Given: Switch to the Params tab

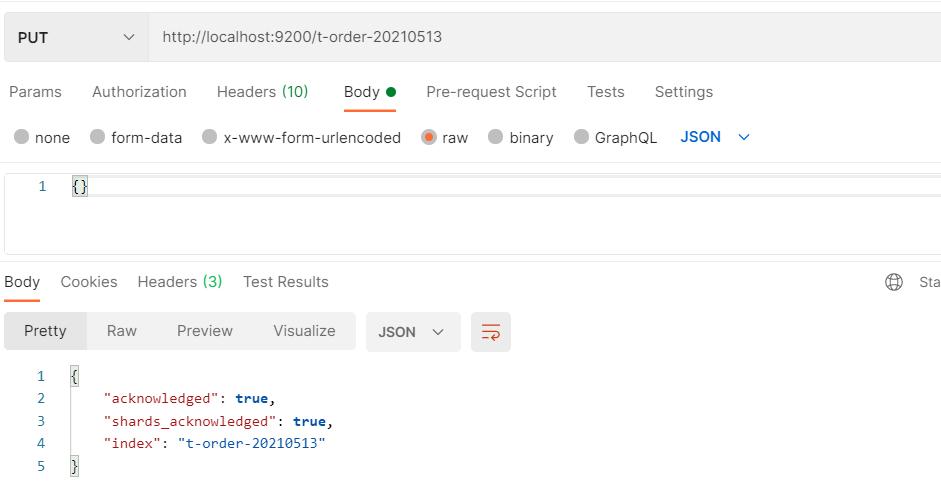Looking at the screenshot, I should tap(35, 92).
